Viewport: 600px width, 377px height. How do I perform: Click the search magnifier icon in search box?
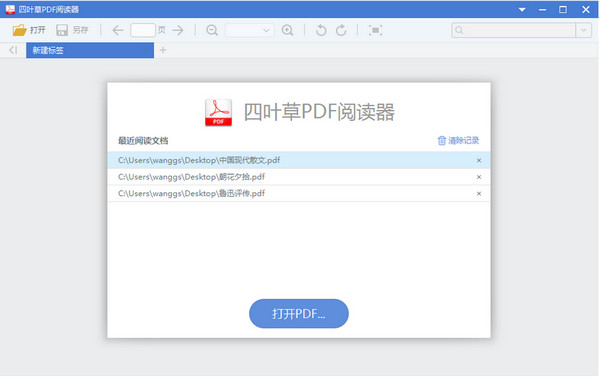click(459, 30)
